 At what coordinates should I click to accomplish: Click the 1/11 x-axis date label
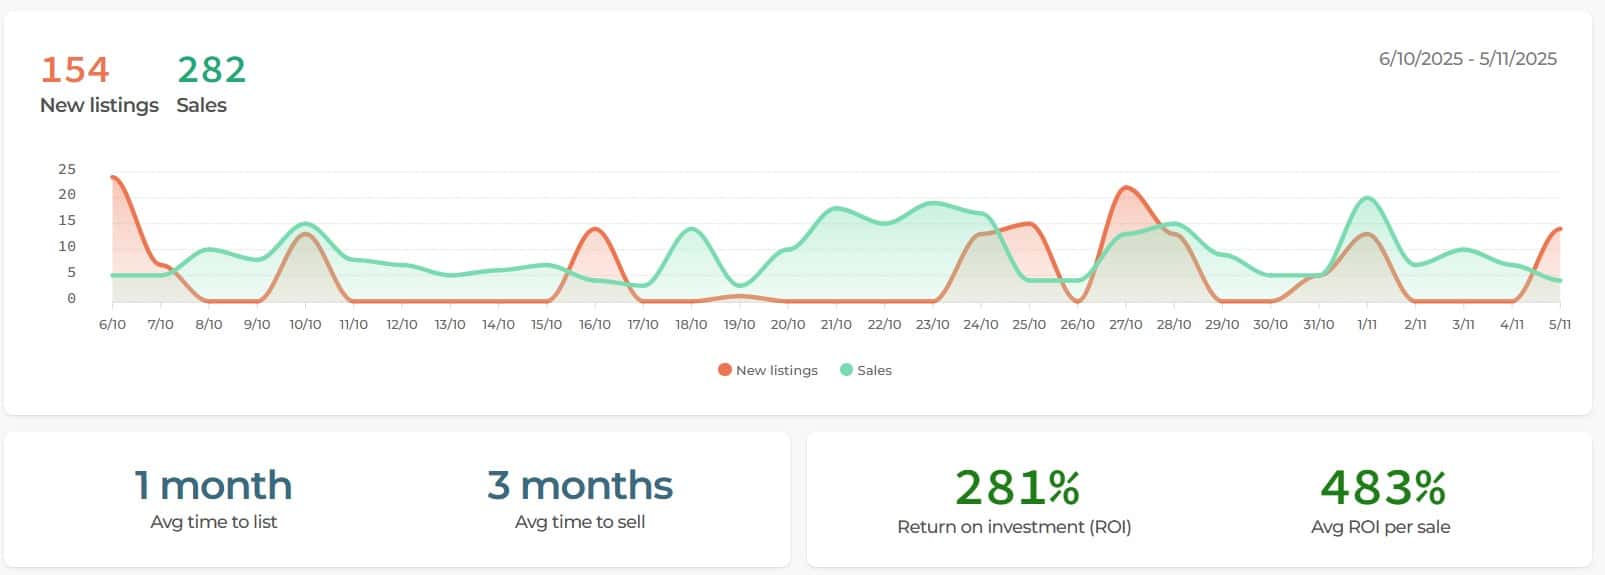(x=1367, y=325)
